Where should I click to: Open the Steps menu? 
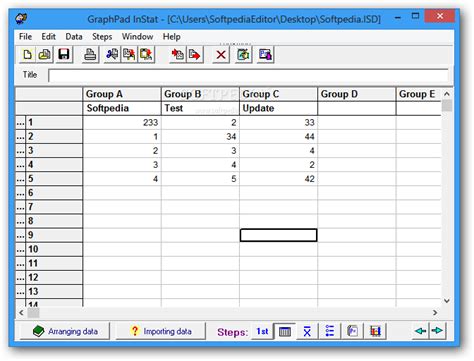coord(102,37)
